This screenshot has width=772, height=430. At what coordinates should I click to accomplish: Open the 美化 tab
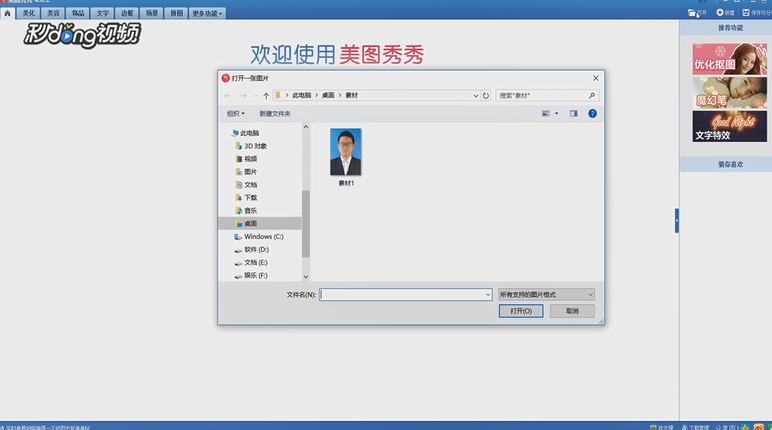coord(29,13)
